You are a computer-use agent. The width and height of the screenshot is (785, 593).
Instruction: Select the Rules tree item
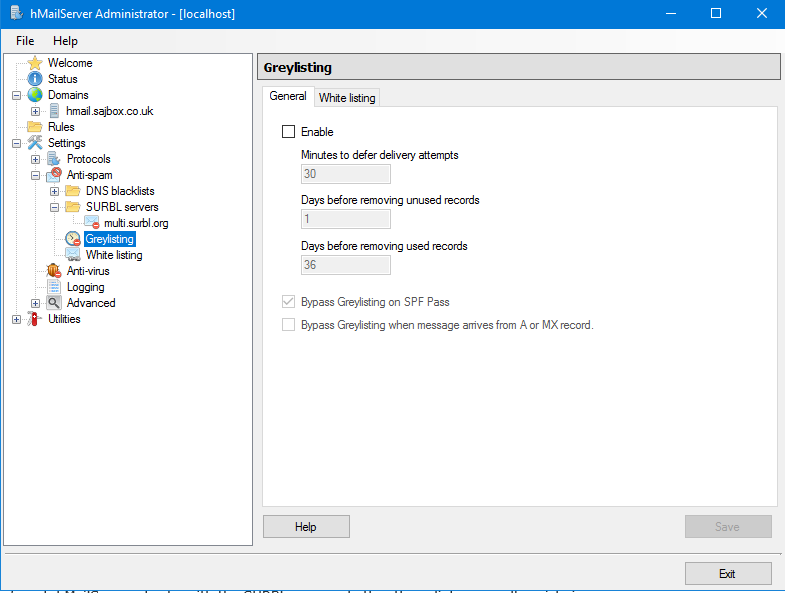[x=61, y=127]
